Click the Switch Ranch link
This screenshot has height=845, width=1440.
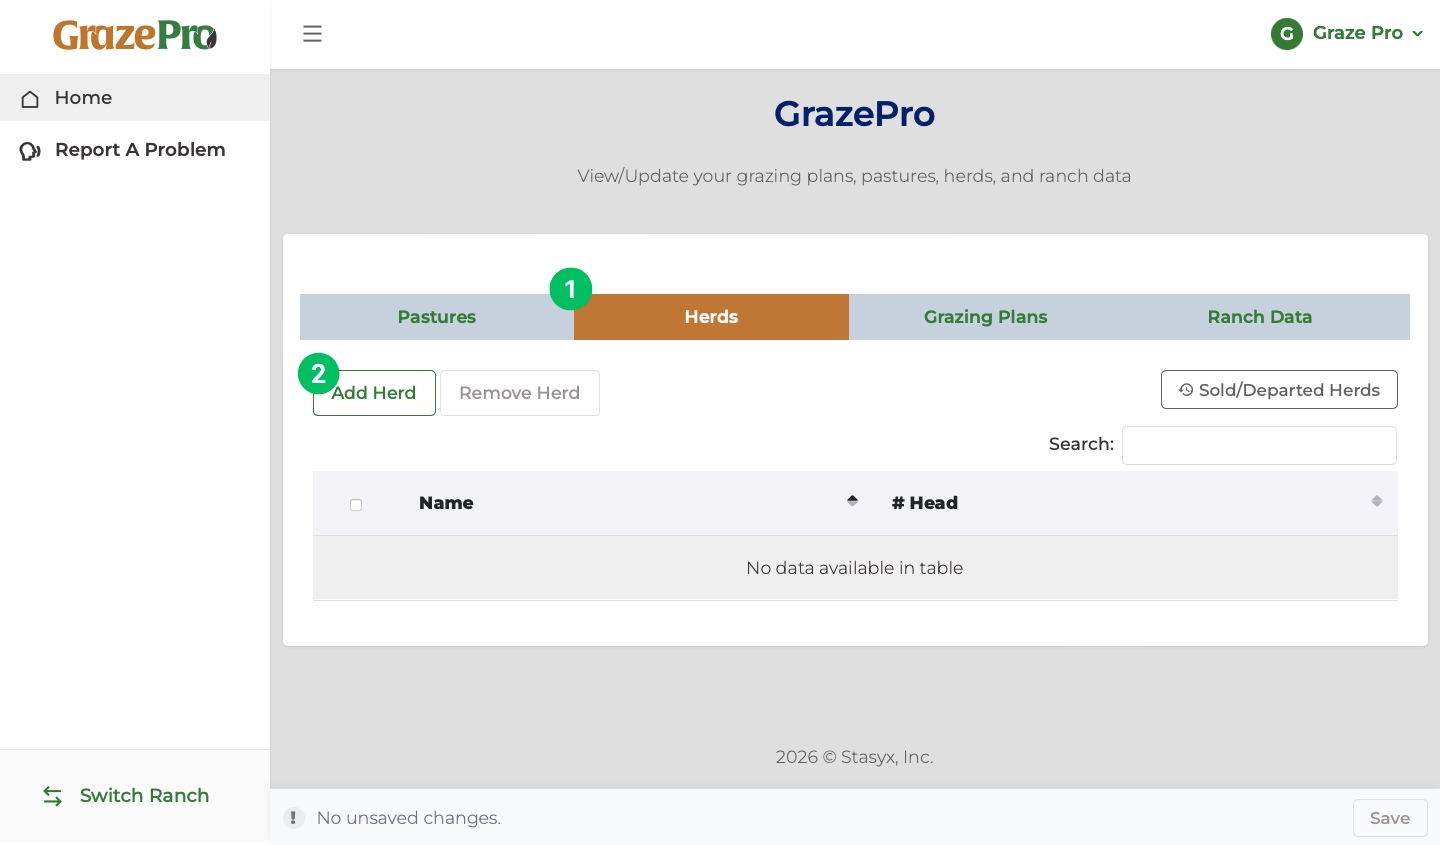click(x=126, y=796)
